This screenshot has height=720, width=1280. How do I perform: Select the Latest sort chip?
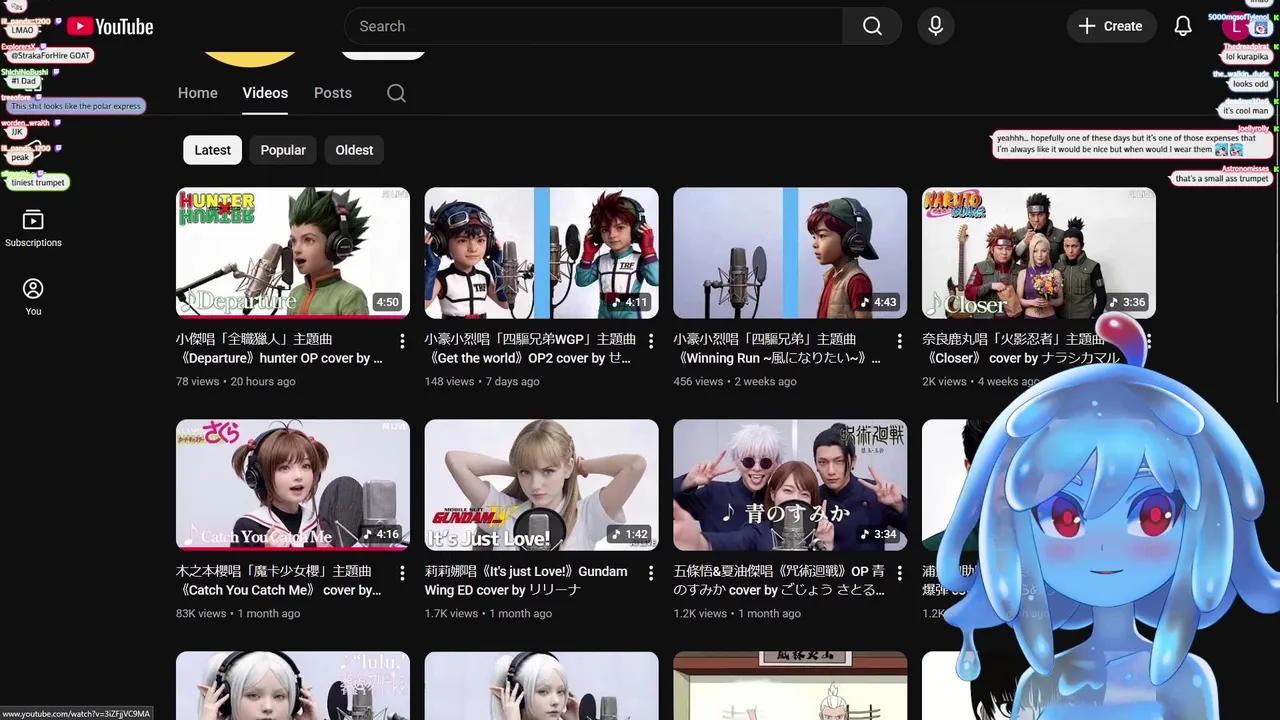click(x=212, y=150)
